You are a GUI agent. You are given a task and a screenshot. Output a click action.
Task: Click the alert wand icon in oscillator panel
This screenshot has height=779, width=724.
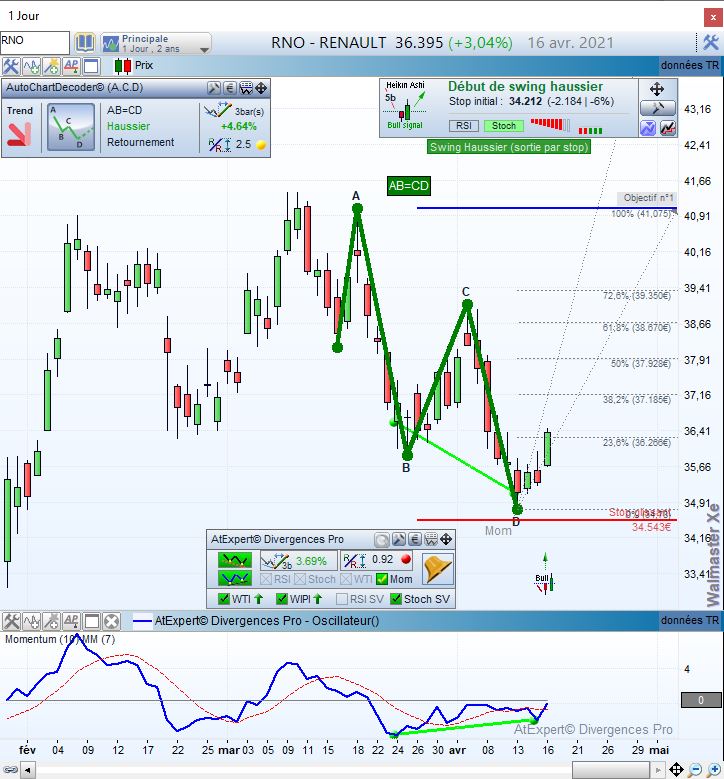coord(52,621)
